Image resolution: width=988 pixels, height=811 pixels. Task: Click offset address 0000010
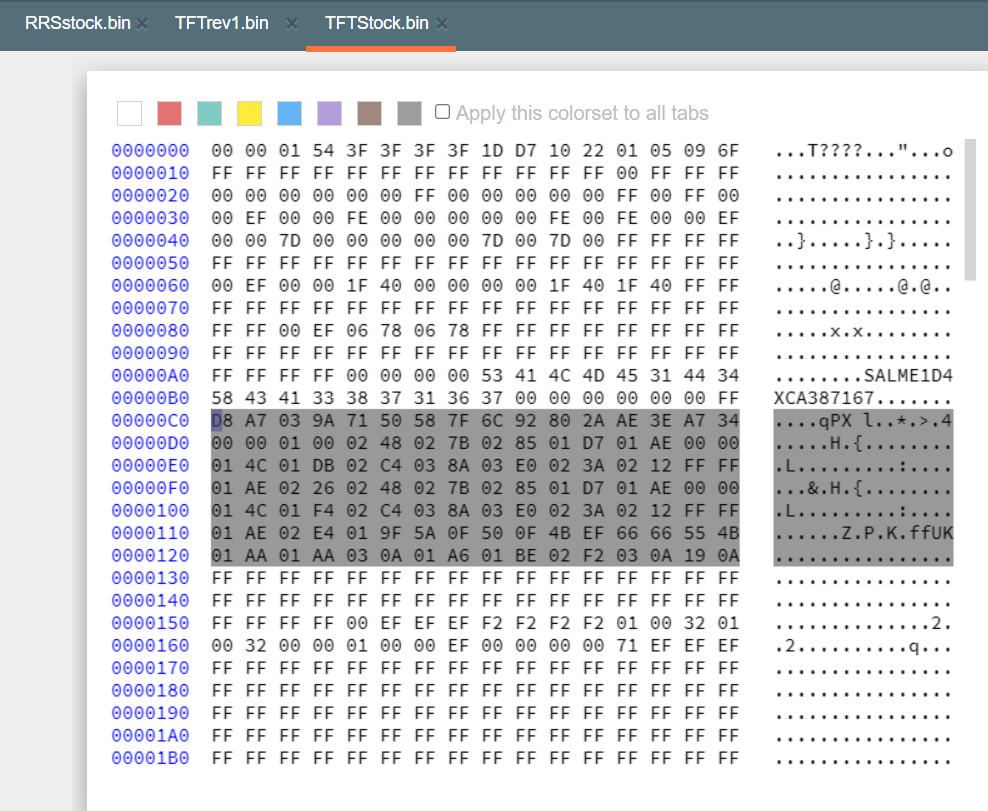[150, 173]
